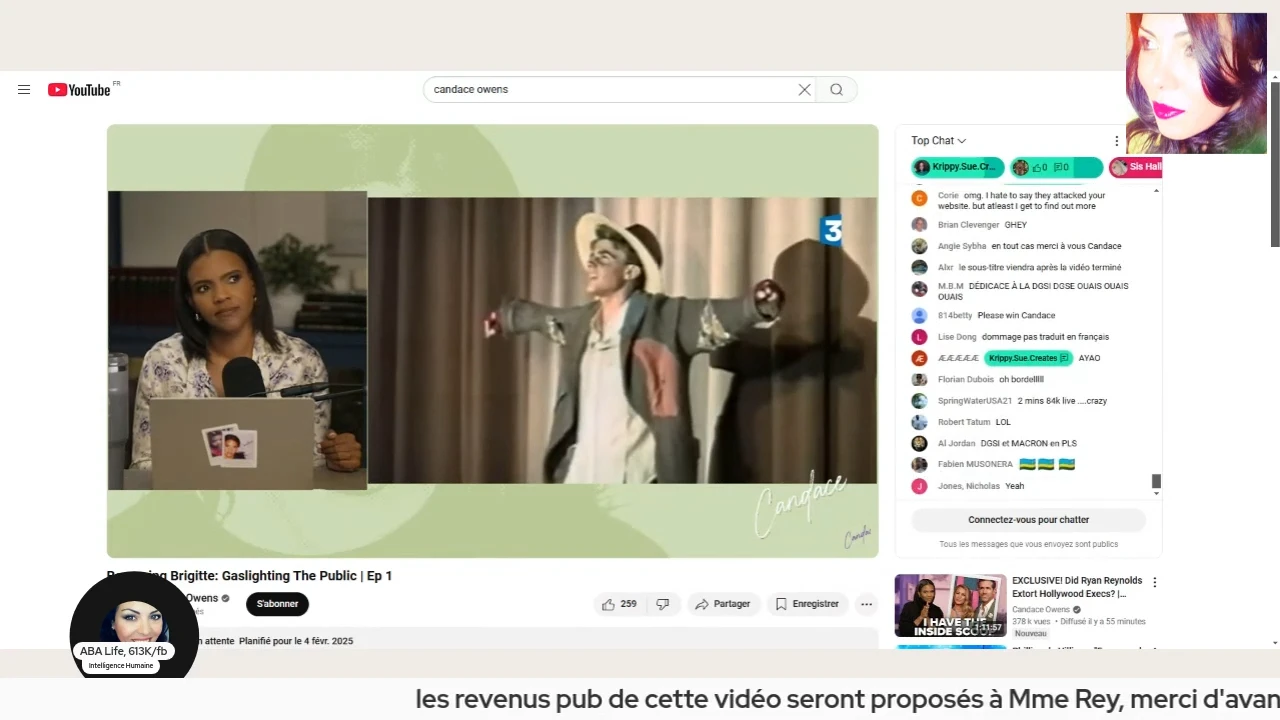Viewport: 1280px width, 720px height.
Task: Expand the Top Chat dropdown
Action: (938, 141)
